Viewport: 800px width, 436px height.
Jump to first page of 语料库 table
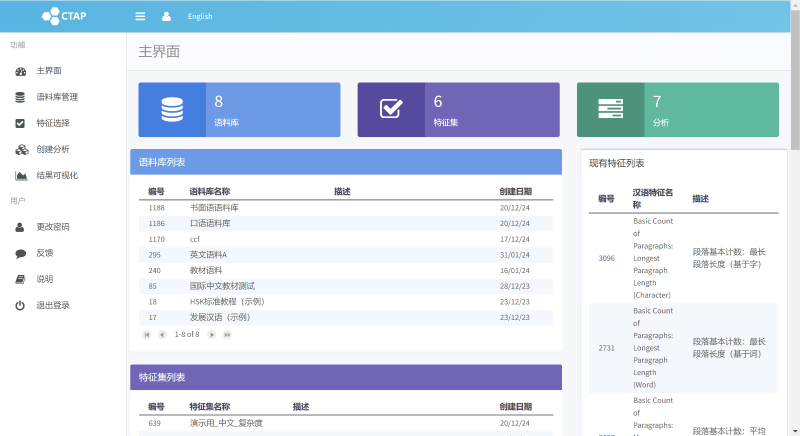147,334
